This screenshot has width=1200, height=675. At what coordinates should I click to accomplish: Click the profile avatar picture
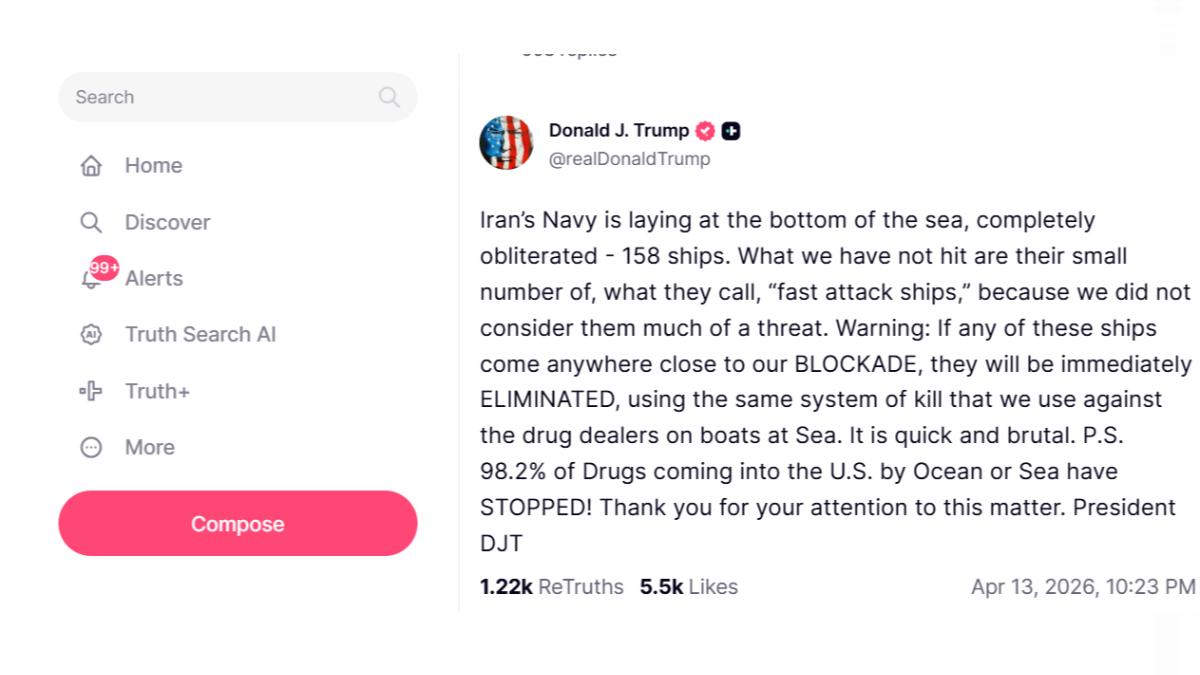[506, 143]
